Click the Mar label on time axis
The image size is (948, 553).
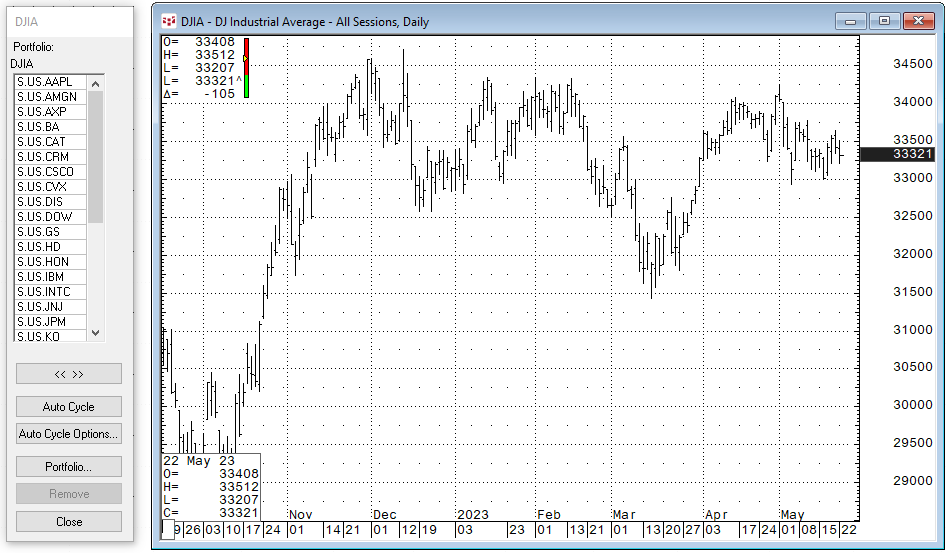[x=624, y=515]
